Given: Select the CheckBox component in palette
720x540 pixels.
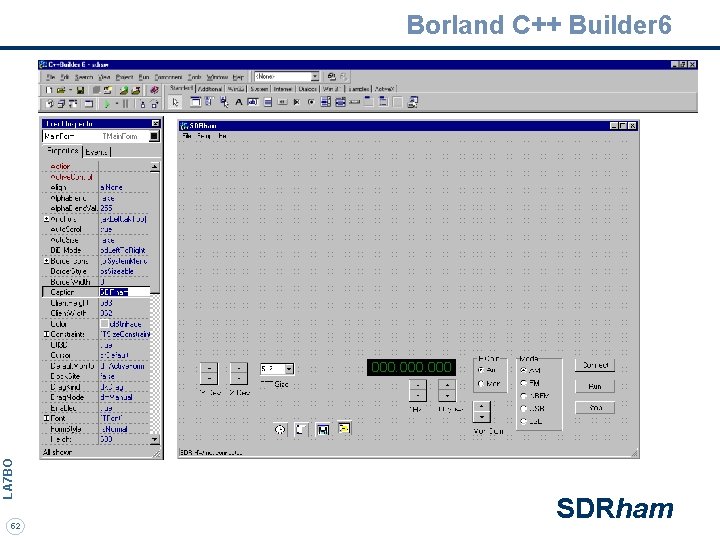Looking at the screenshot, I should pyautogui.click(x=297, y=102).
